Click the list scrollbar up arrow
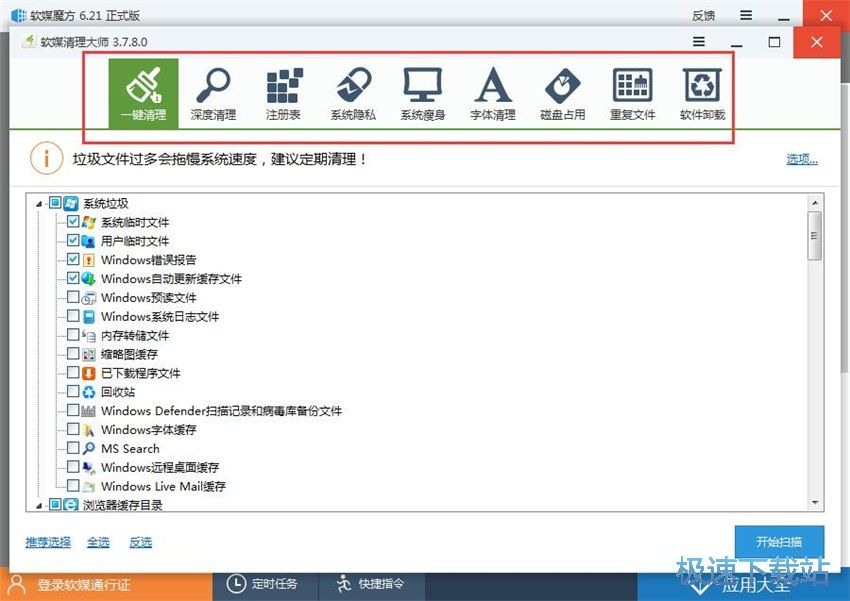 click(815, 203)
